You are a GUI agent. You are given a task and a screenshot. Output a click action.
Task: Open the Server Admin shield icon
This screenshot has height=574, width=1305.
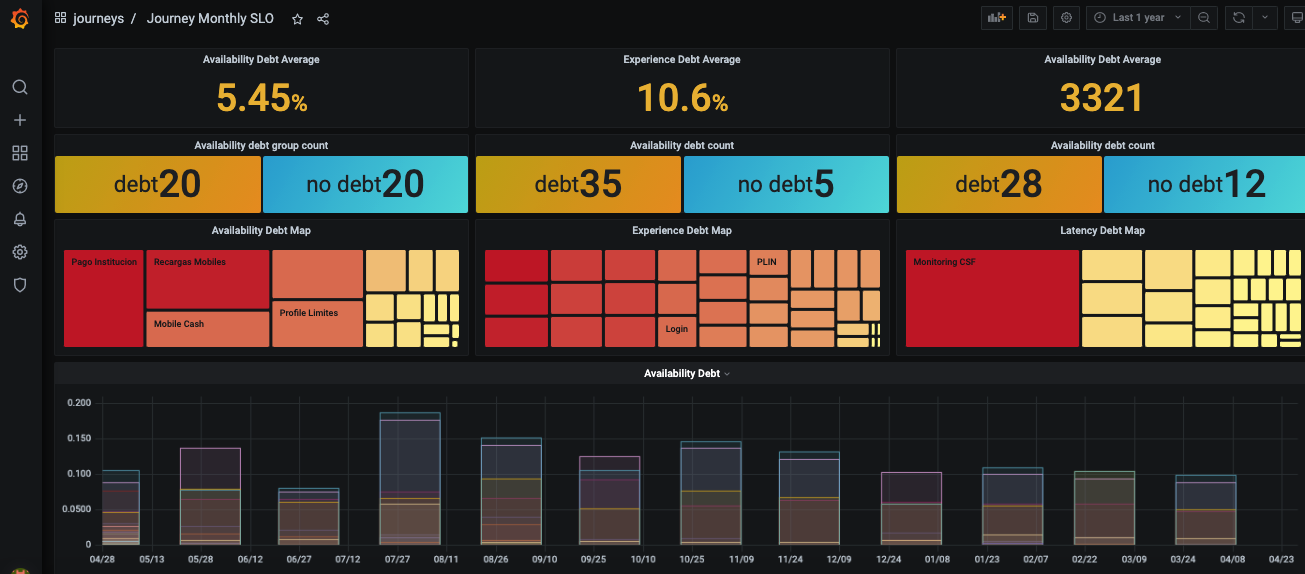click(x=19, y=285)
